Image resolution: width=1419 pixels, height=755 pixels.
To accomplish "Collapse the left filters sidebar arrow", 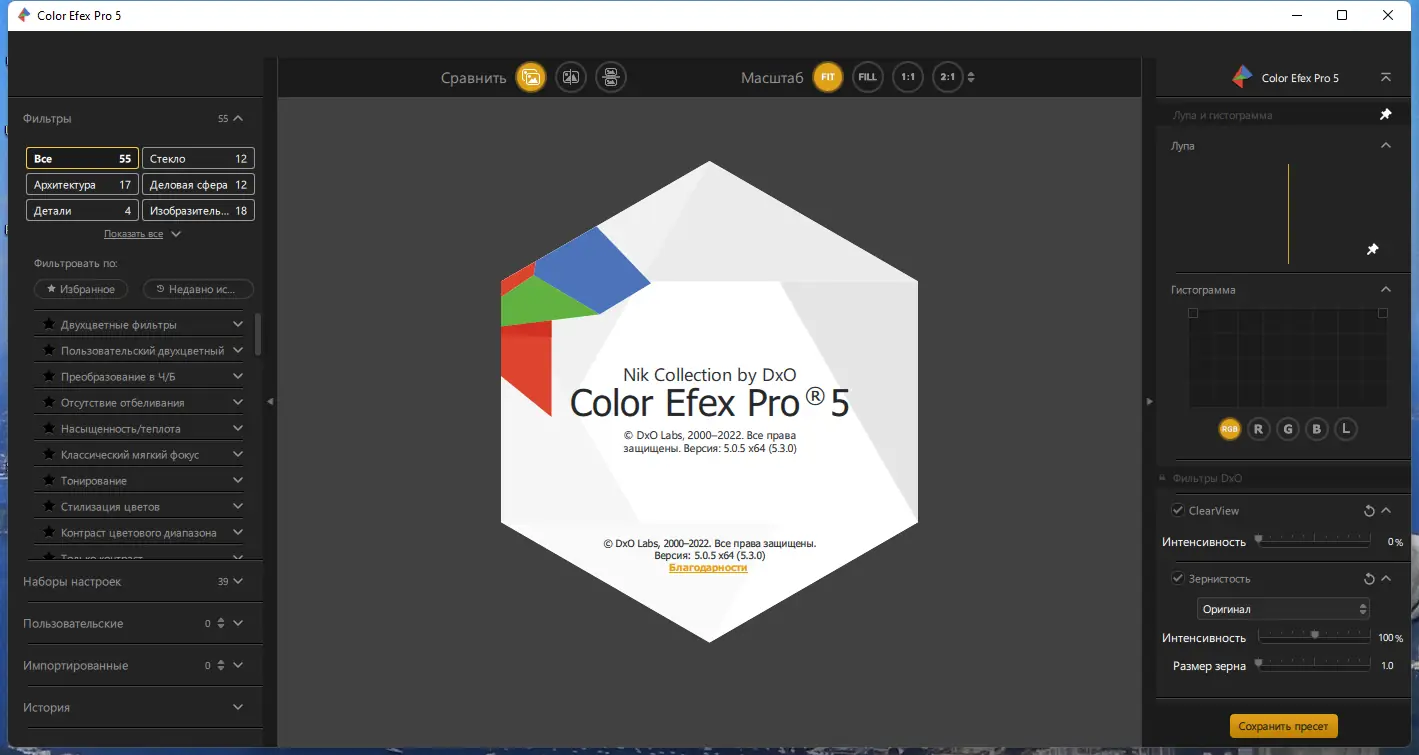I will [x=270, y=401].
